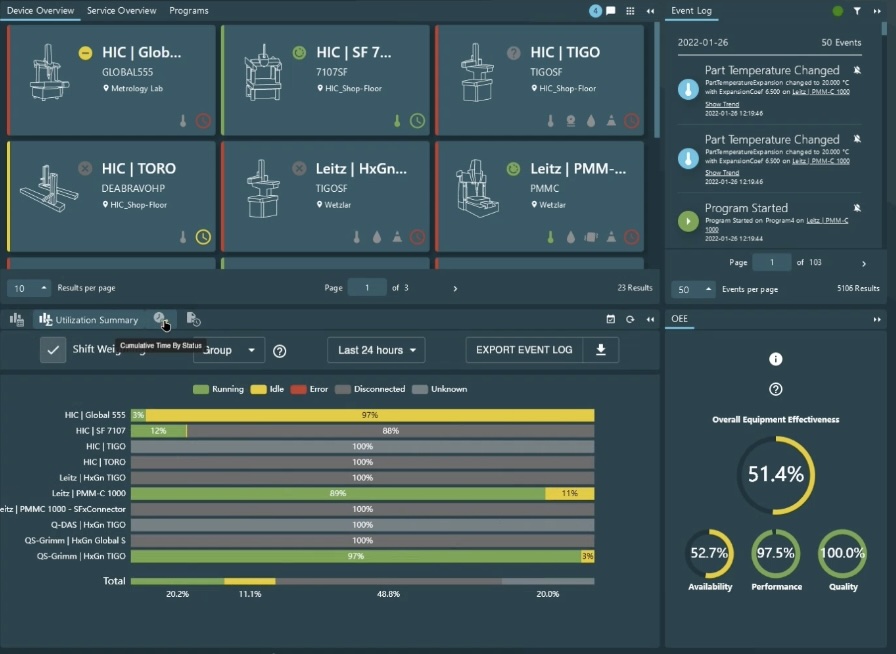This screenshot has height=654, width=896.
Task: Click the temperature probe icon on HIC TORO card
Action: (183, 237)
